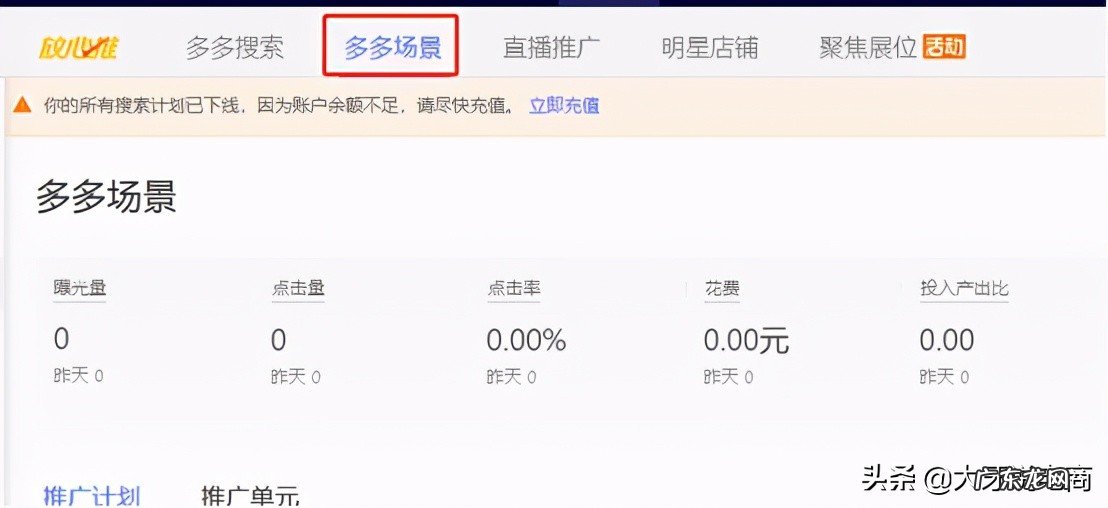Image resolution: width=1108 pixels, height=508 pixels.
Task: Click the 多多场景 page heading
Action: point(106,196)
